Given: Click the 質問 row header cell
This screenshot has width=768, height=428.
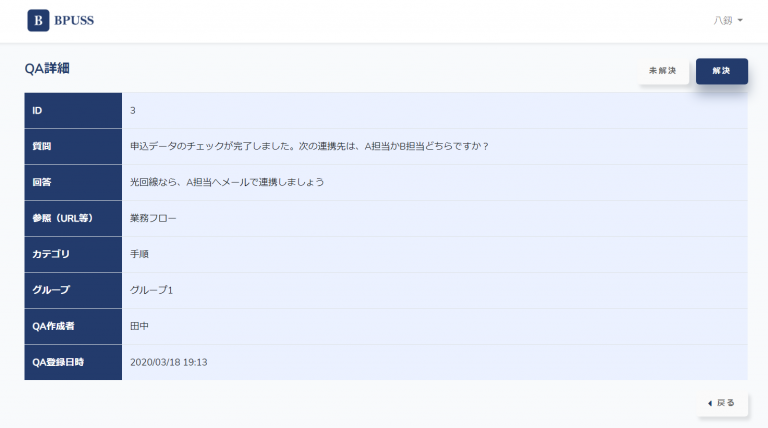Looking at the screenshot, I should click(x=73, y=146).
